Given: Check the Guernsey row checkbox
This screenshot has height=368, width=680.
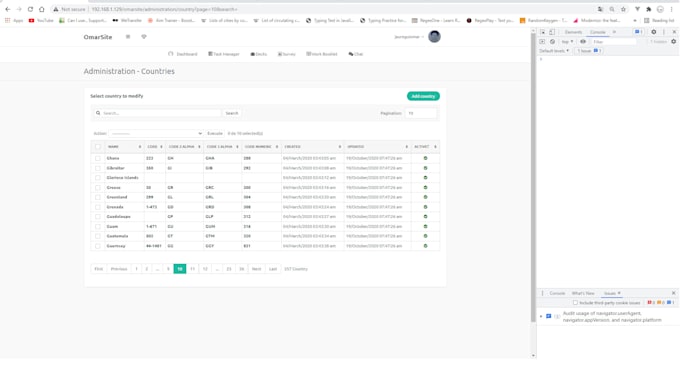Looking at the screenshot, I should tap(98, 246).
